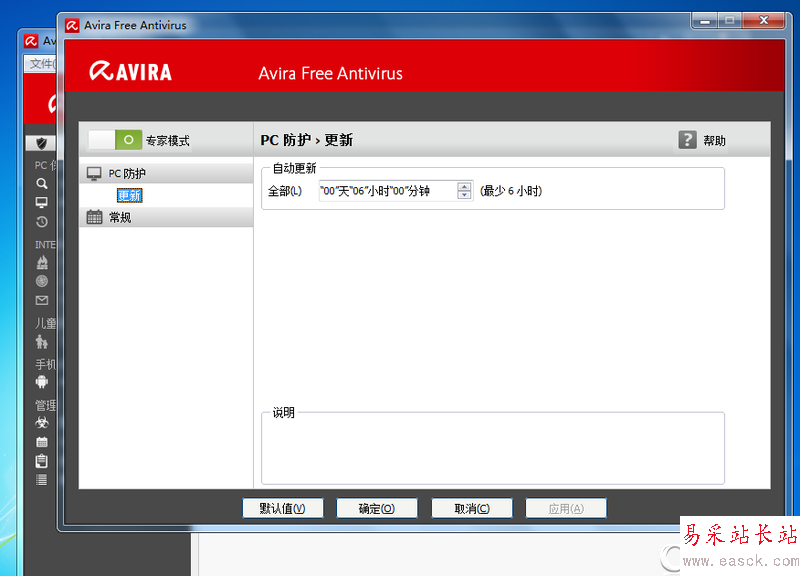Viewport: 800px width, 576px height.
Task: Open Quarantine biohazard icon in background sidebar
Action: tap(42, 422)
